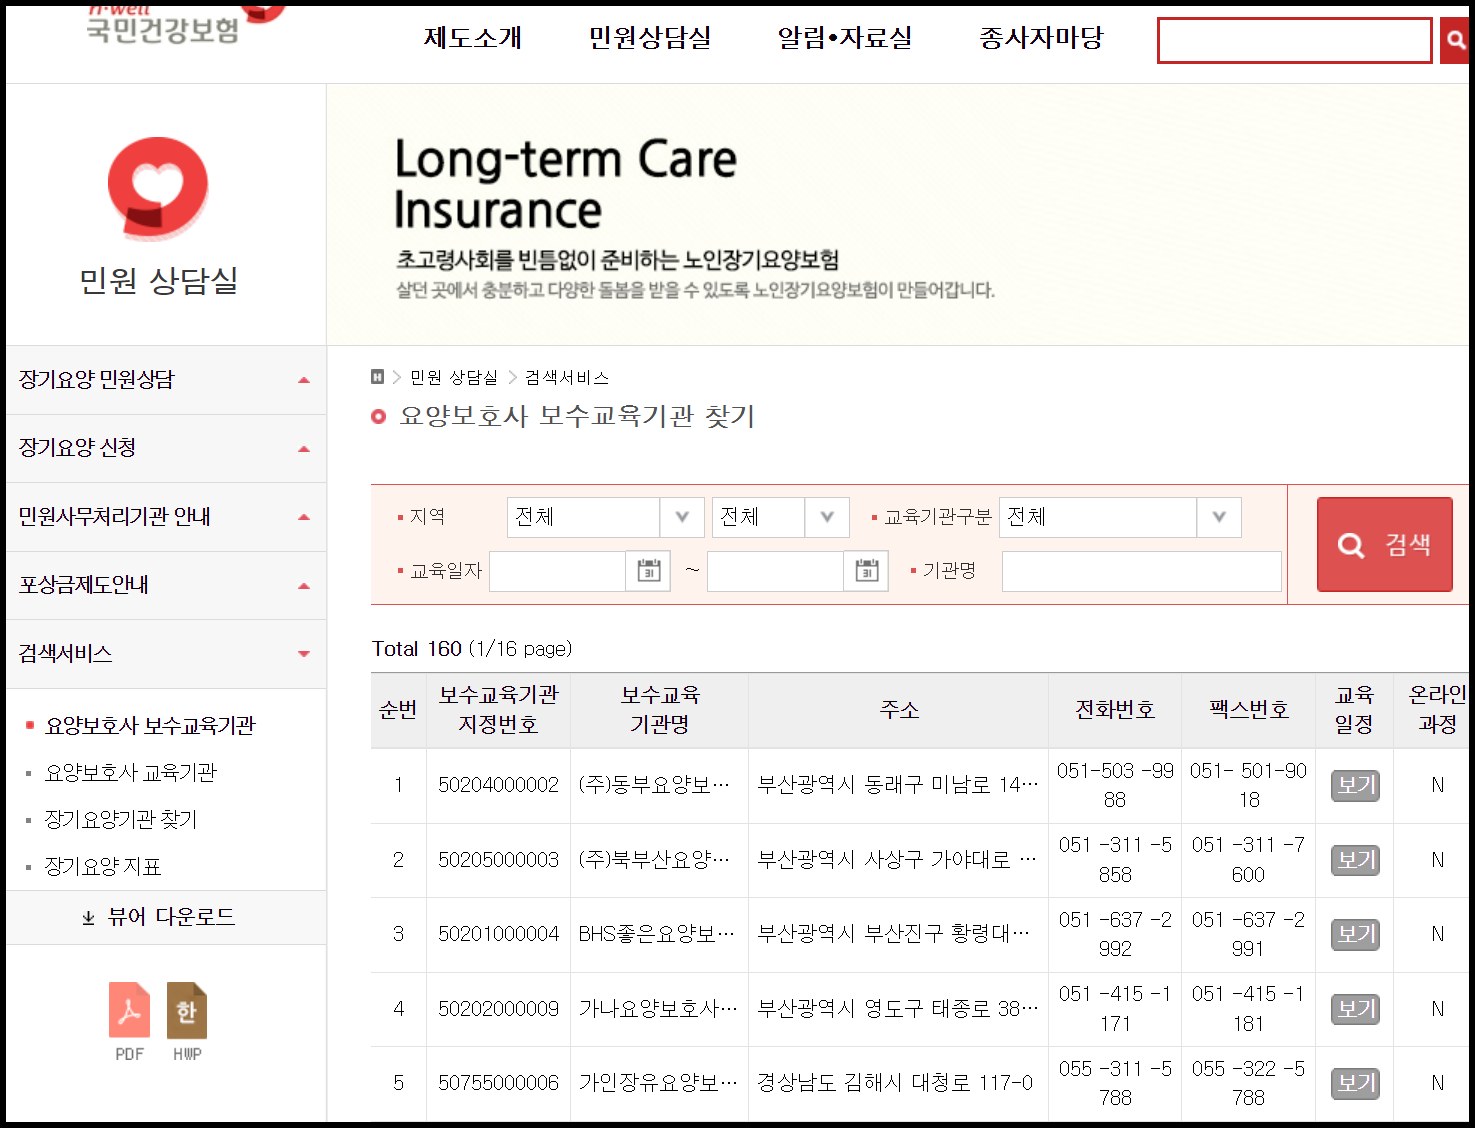Click 보기 button for row 4

[1355, 1009]
